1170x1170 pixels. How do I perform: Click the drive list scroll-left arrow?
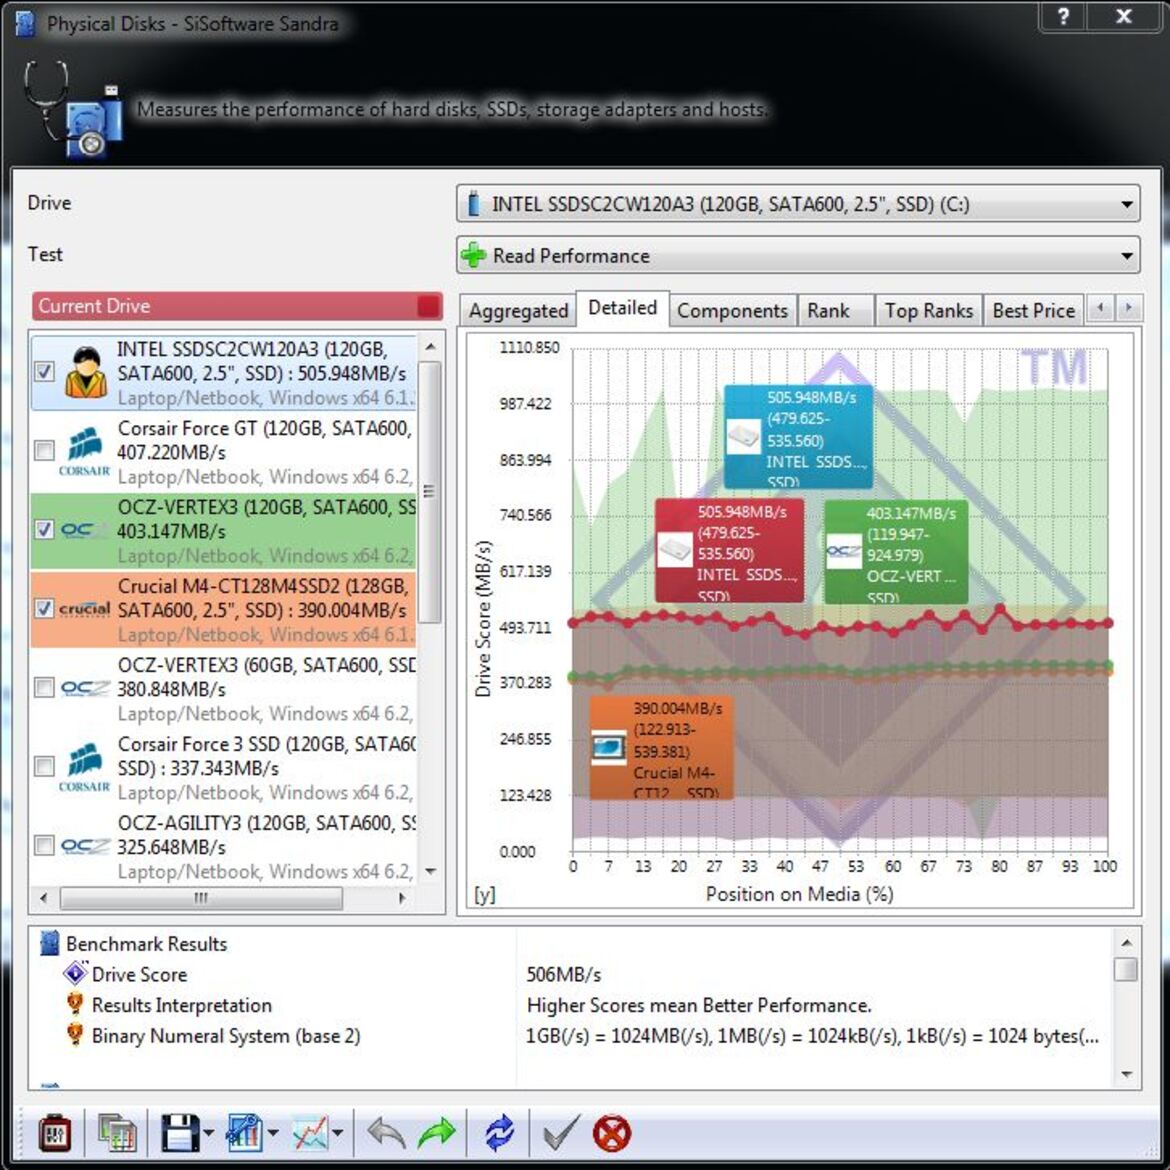(43, 898)
